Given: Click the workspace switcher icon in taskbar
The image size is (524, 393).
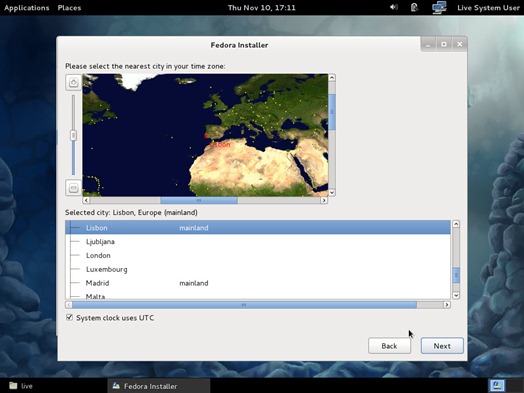Looking at the screenshot, I should pyautogui.click(x=497, y=386).
